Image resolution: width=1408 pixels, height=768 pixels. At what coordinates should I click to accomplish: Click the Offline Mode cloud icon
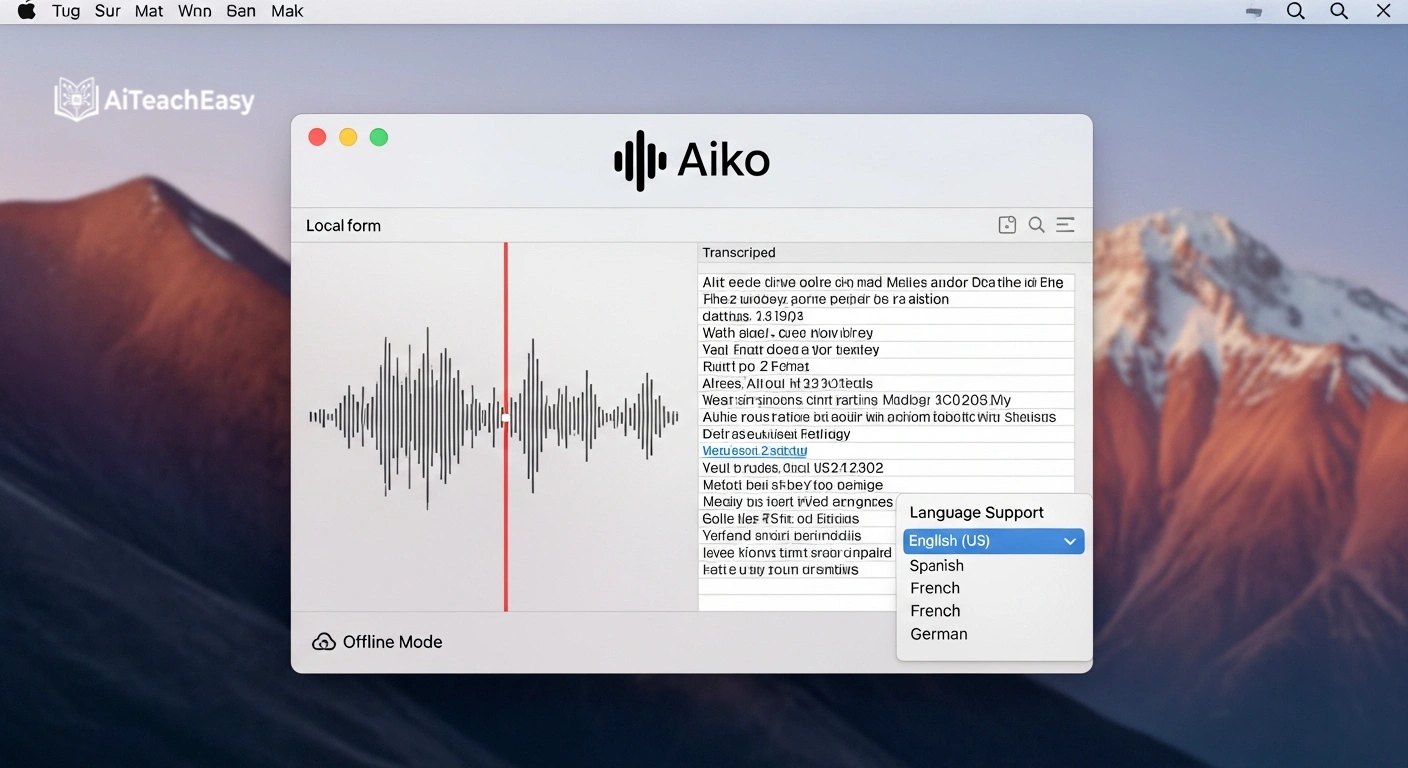[x=324, y=642]
